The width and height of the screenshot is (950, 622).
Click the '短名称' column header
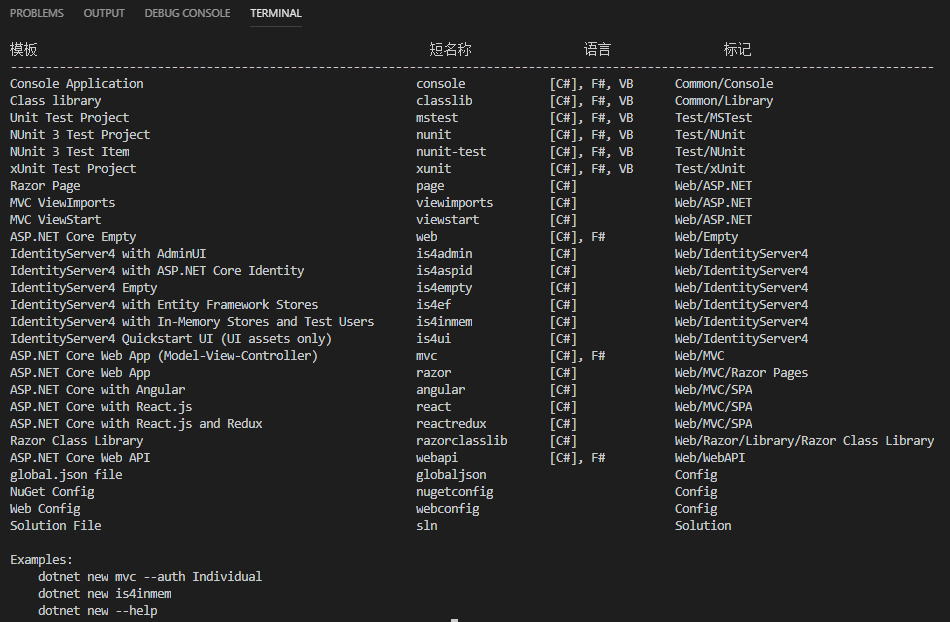(x=450, y=49)
